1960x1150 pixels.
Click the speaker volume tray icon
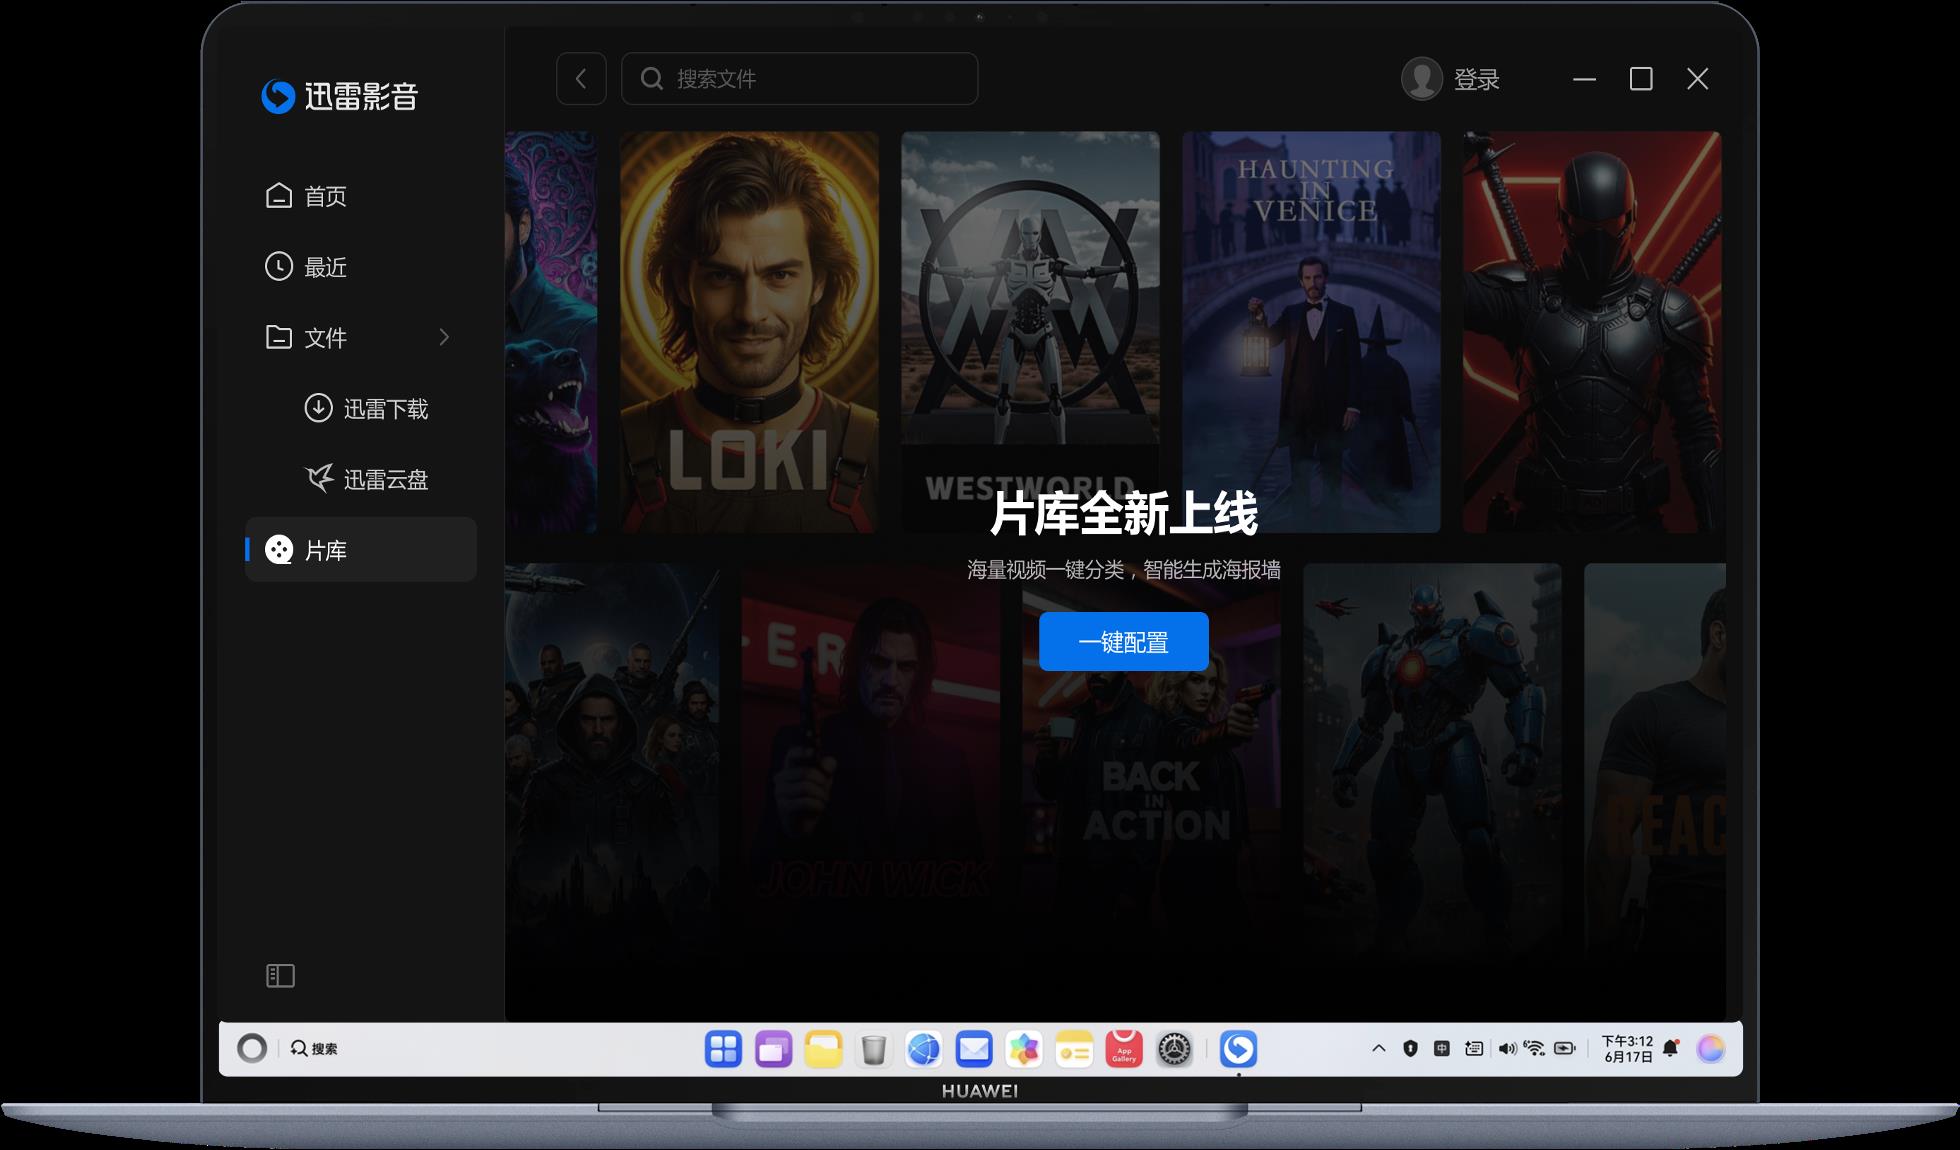click(1507, 1048)
